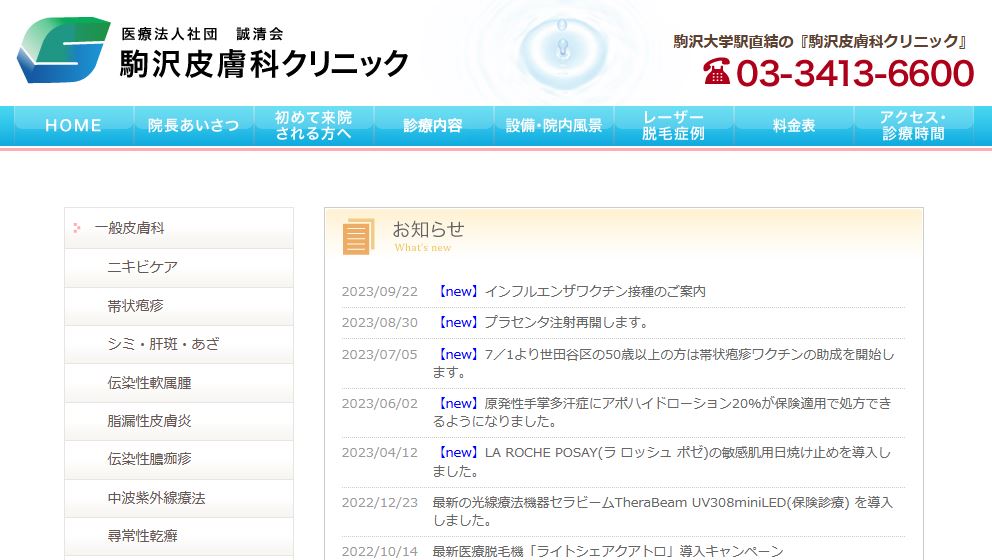Open アクセス・診療時間 menu item
This screenshot has height=560, width=992.
point(913,126)
